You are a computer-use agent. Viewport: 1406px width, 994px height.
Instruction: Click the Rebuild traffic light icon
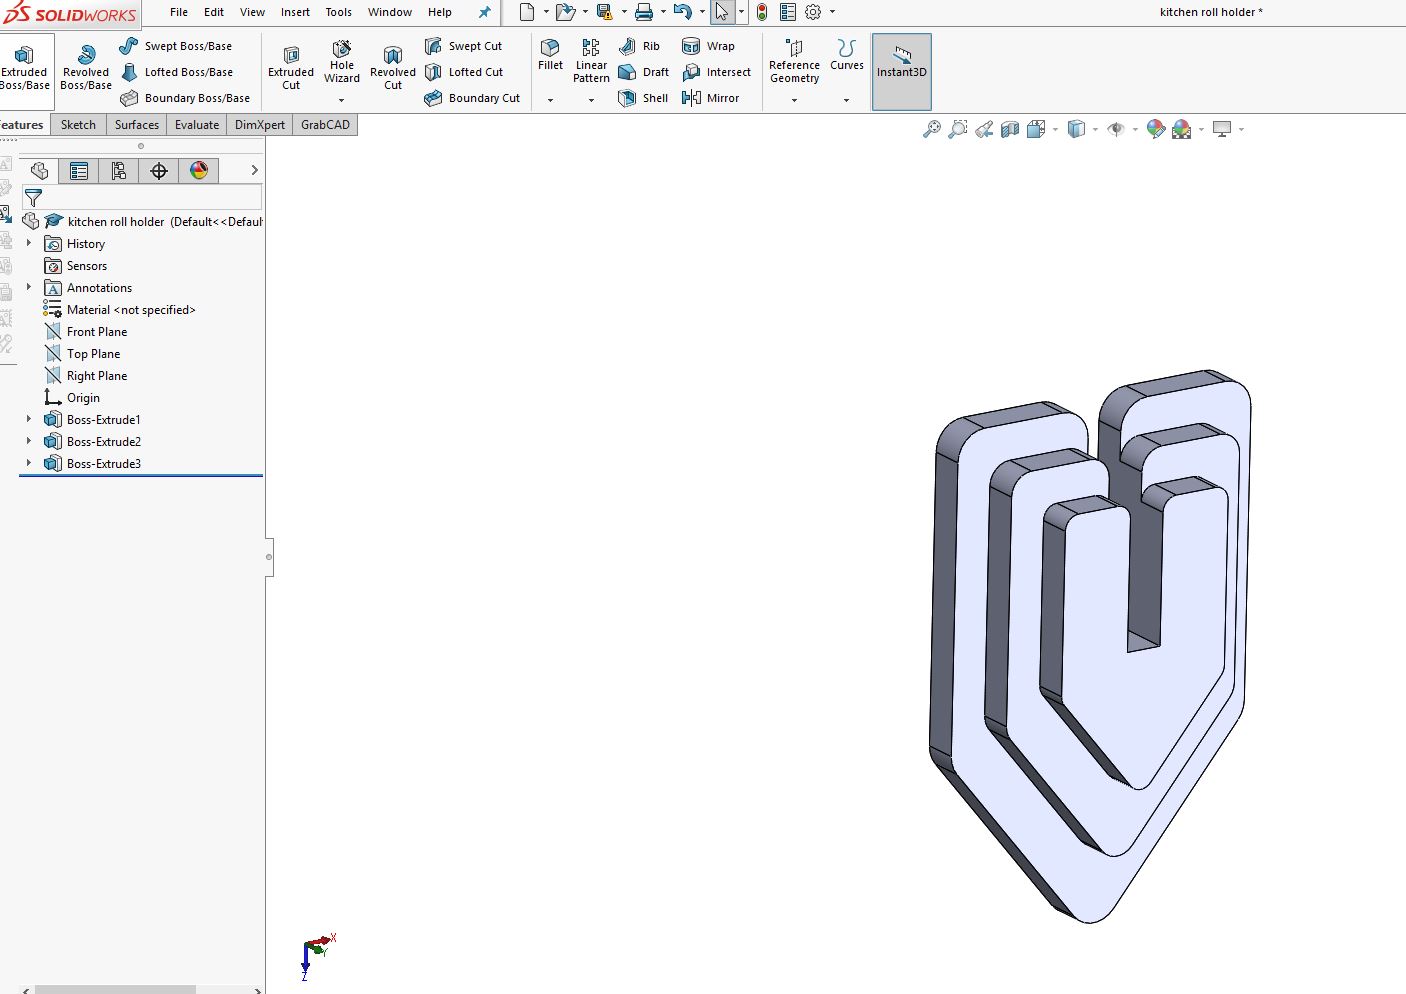click(762, 12)
